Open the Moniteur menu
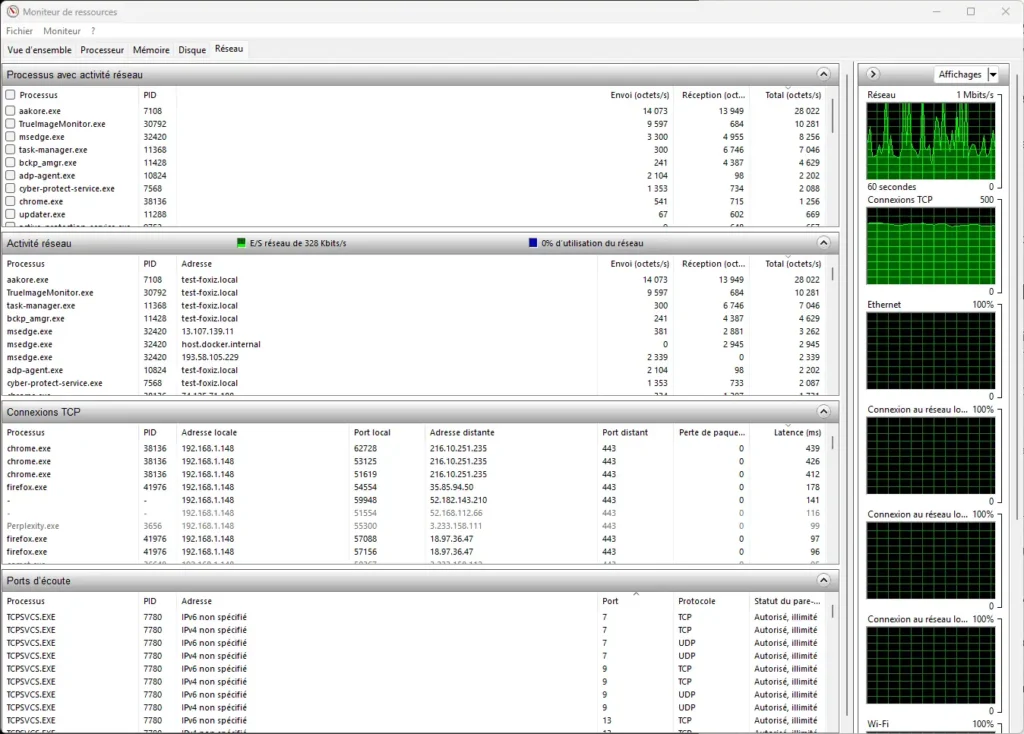 pos(62,31)
